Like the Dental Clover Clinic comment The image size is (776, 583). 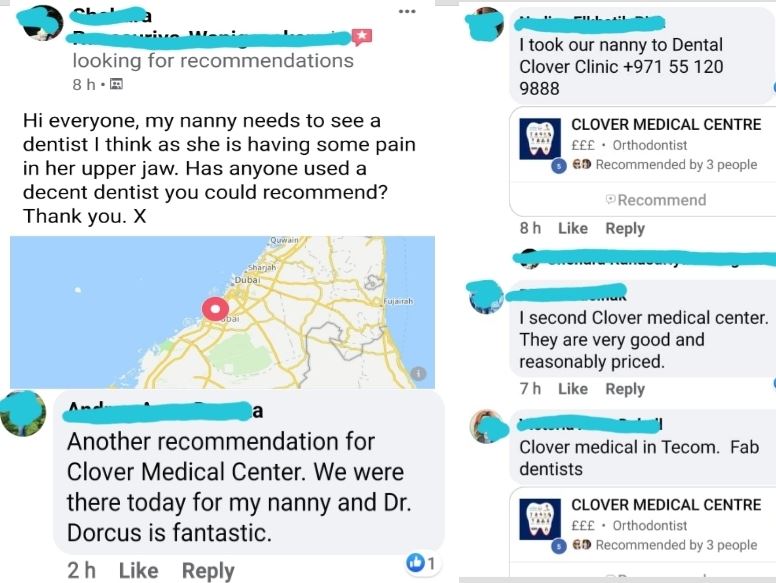pos(573,228)
